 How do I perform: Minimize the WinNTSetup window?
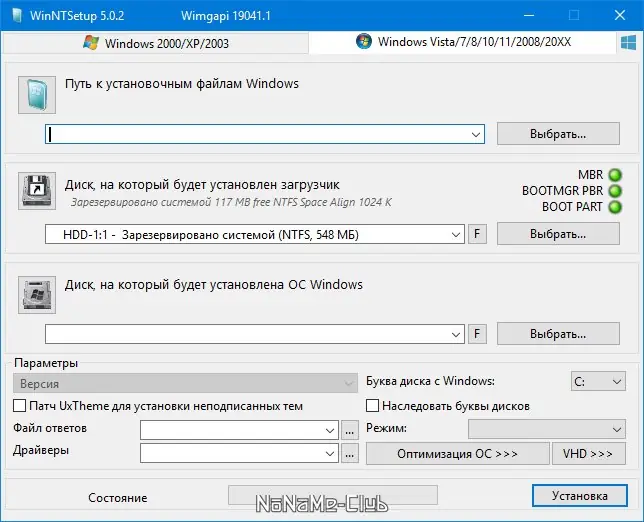coord(529,16)
